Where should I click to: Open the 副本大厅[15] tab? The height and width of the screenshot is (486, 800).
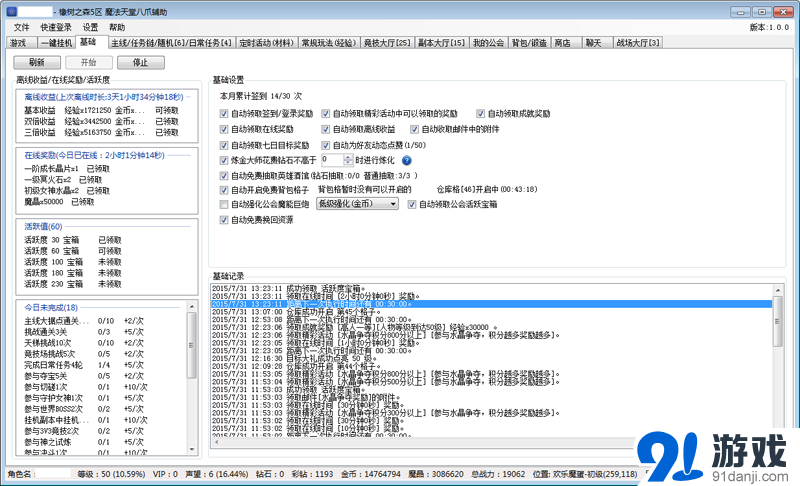442,43
